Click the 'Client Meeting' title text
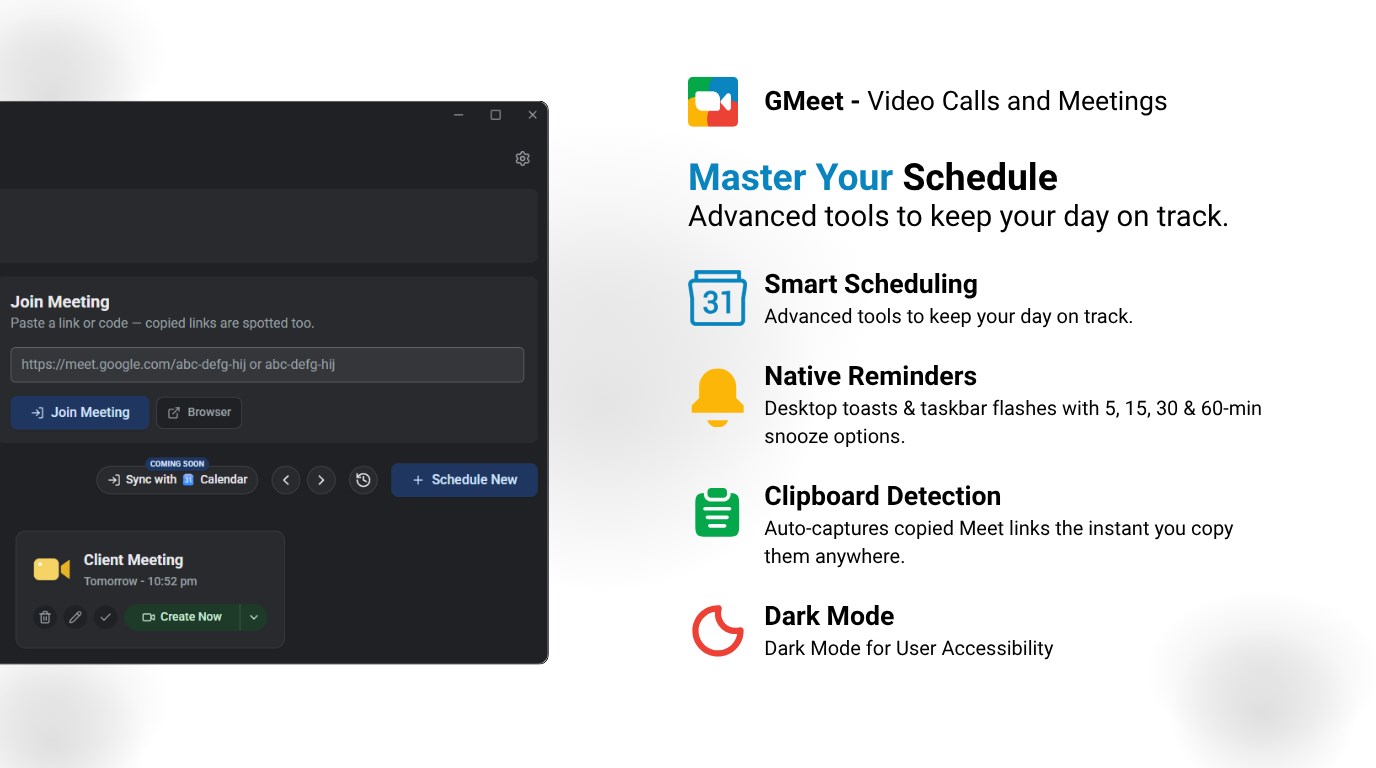Viewport: 1376px width, 768px height. (133, 560)
